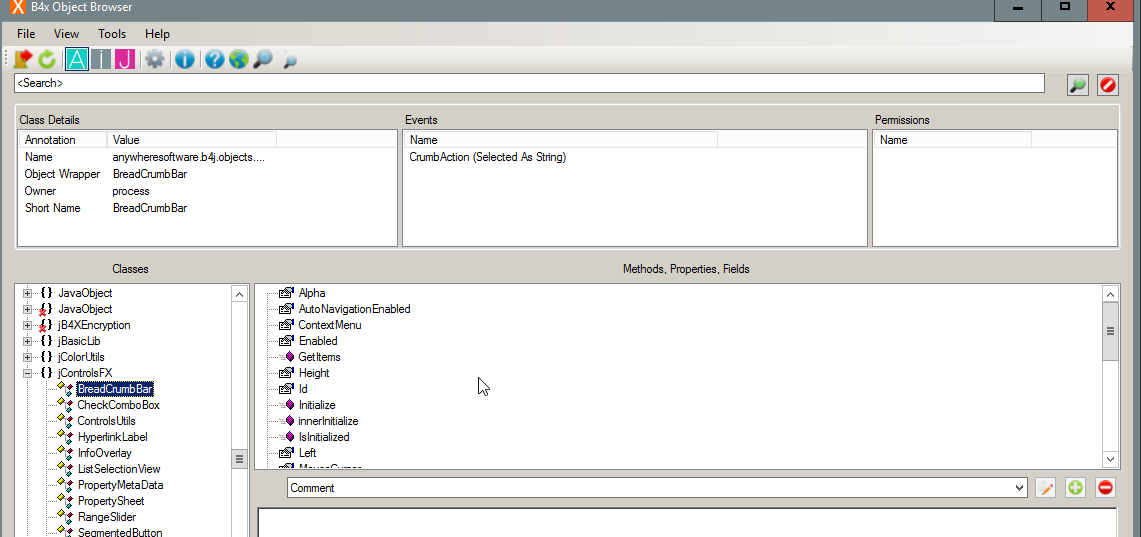
Task: Expand the first JavaObject tree node
Action: click(x=28, y=293)
